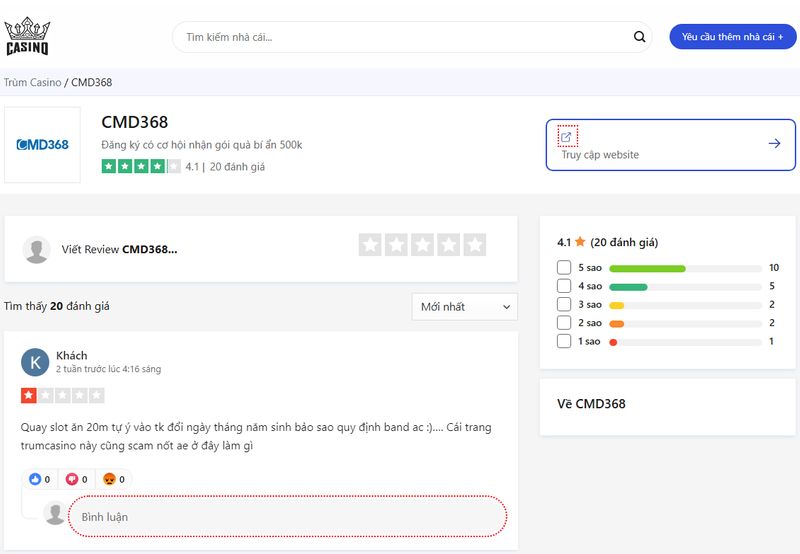The height and width of the screenshot is (554, 800).
Task: Click the red 1 sao rating bar
Action: (x=613, y=342)
